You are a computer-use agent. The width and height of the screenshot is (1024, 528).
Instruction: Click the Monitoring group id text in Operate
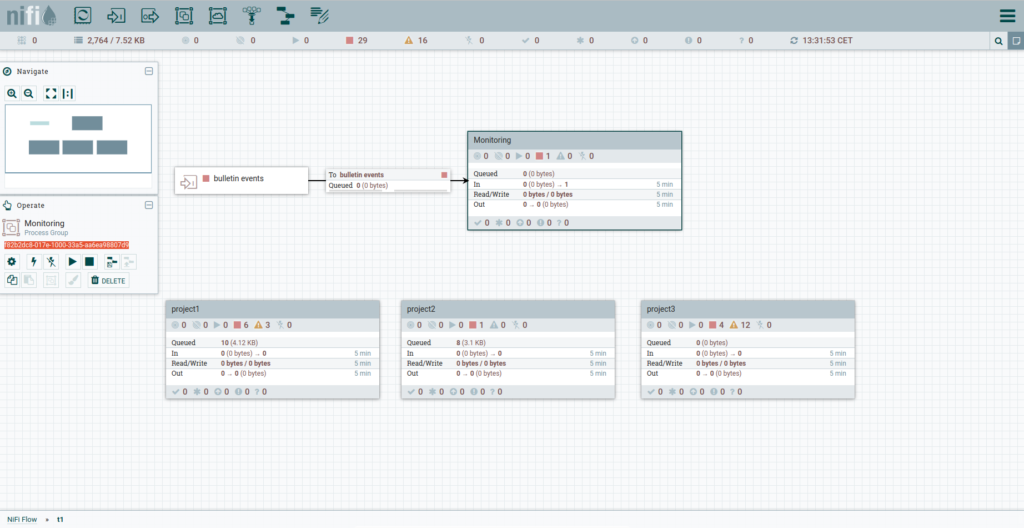point(67,245)
